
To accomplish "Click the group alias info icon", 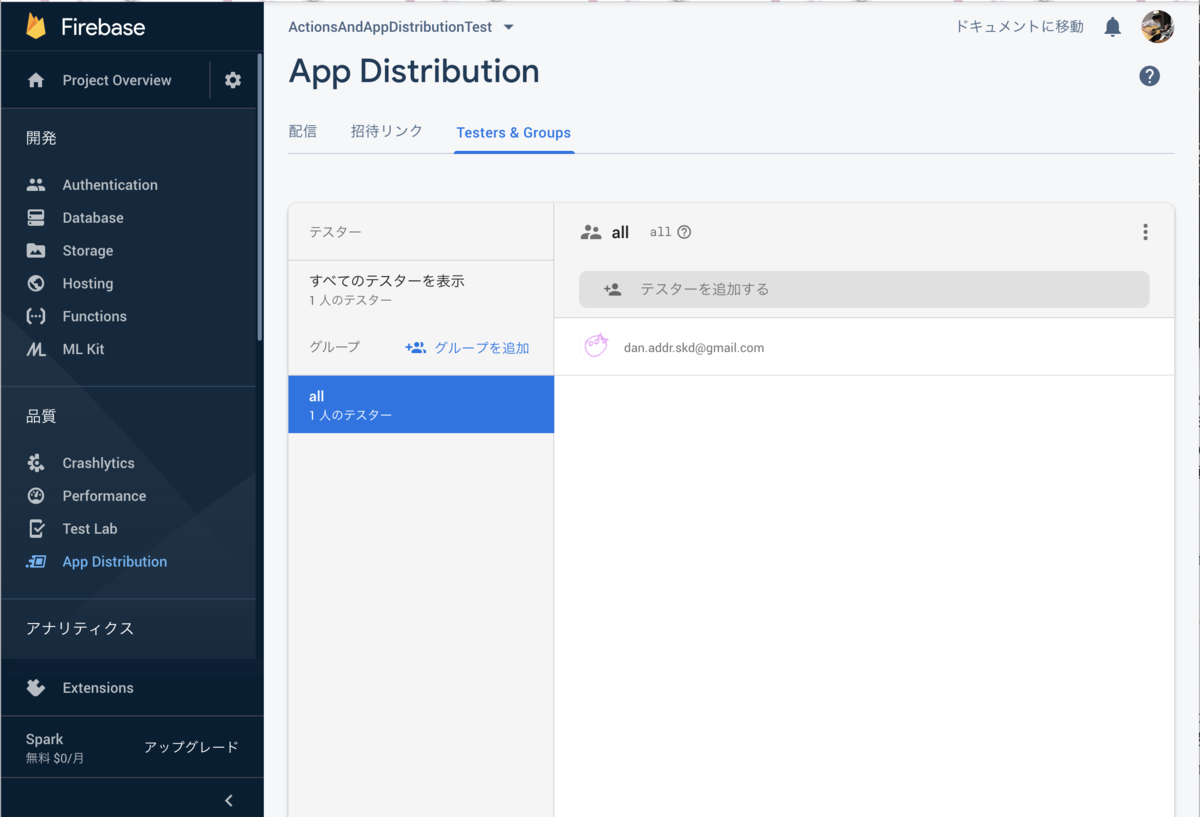I will click(684, 232).
